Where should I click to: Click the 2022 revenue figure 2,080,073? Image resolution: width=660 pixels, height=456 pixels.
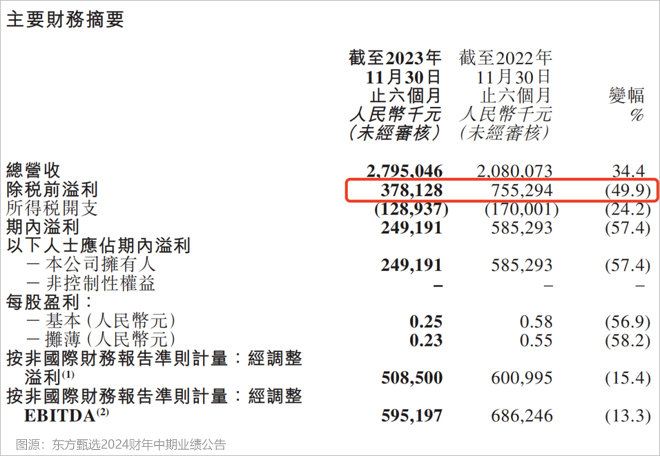click(513, 171)
